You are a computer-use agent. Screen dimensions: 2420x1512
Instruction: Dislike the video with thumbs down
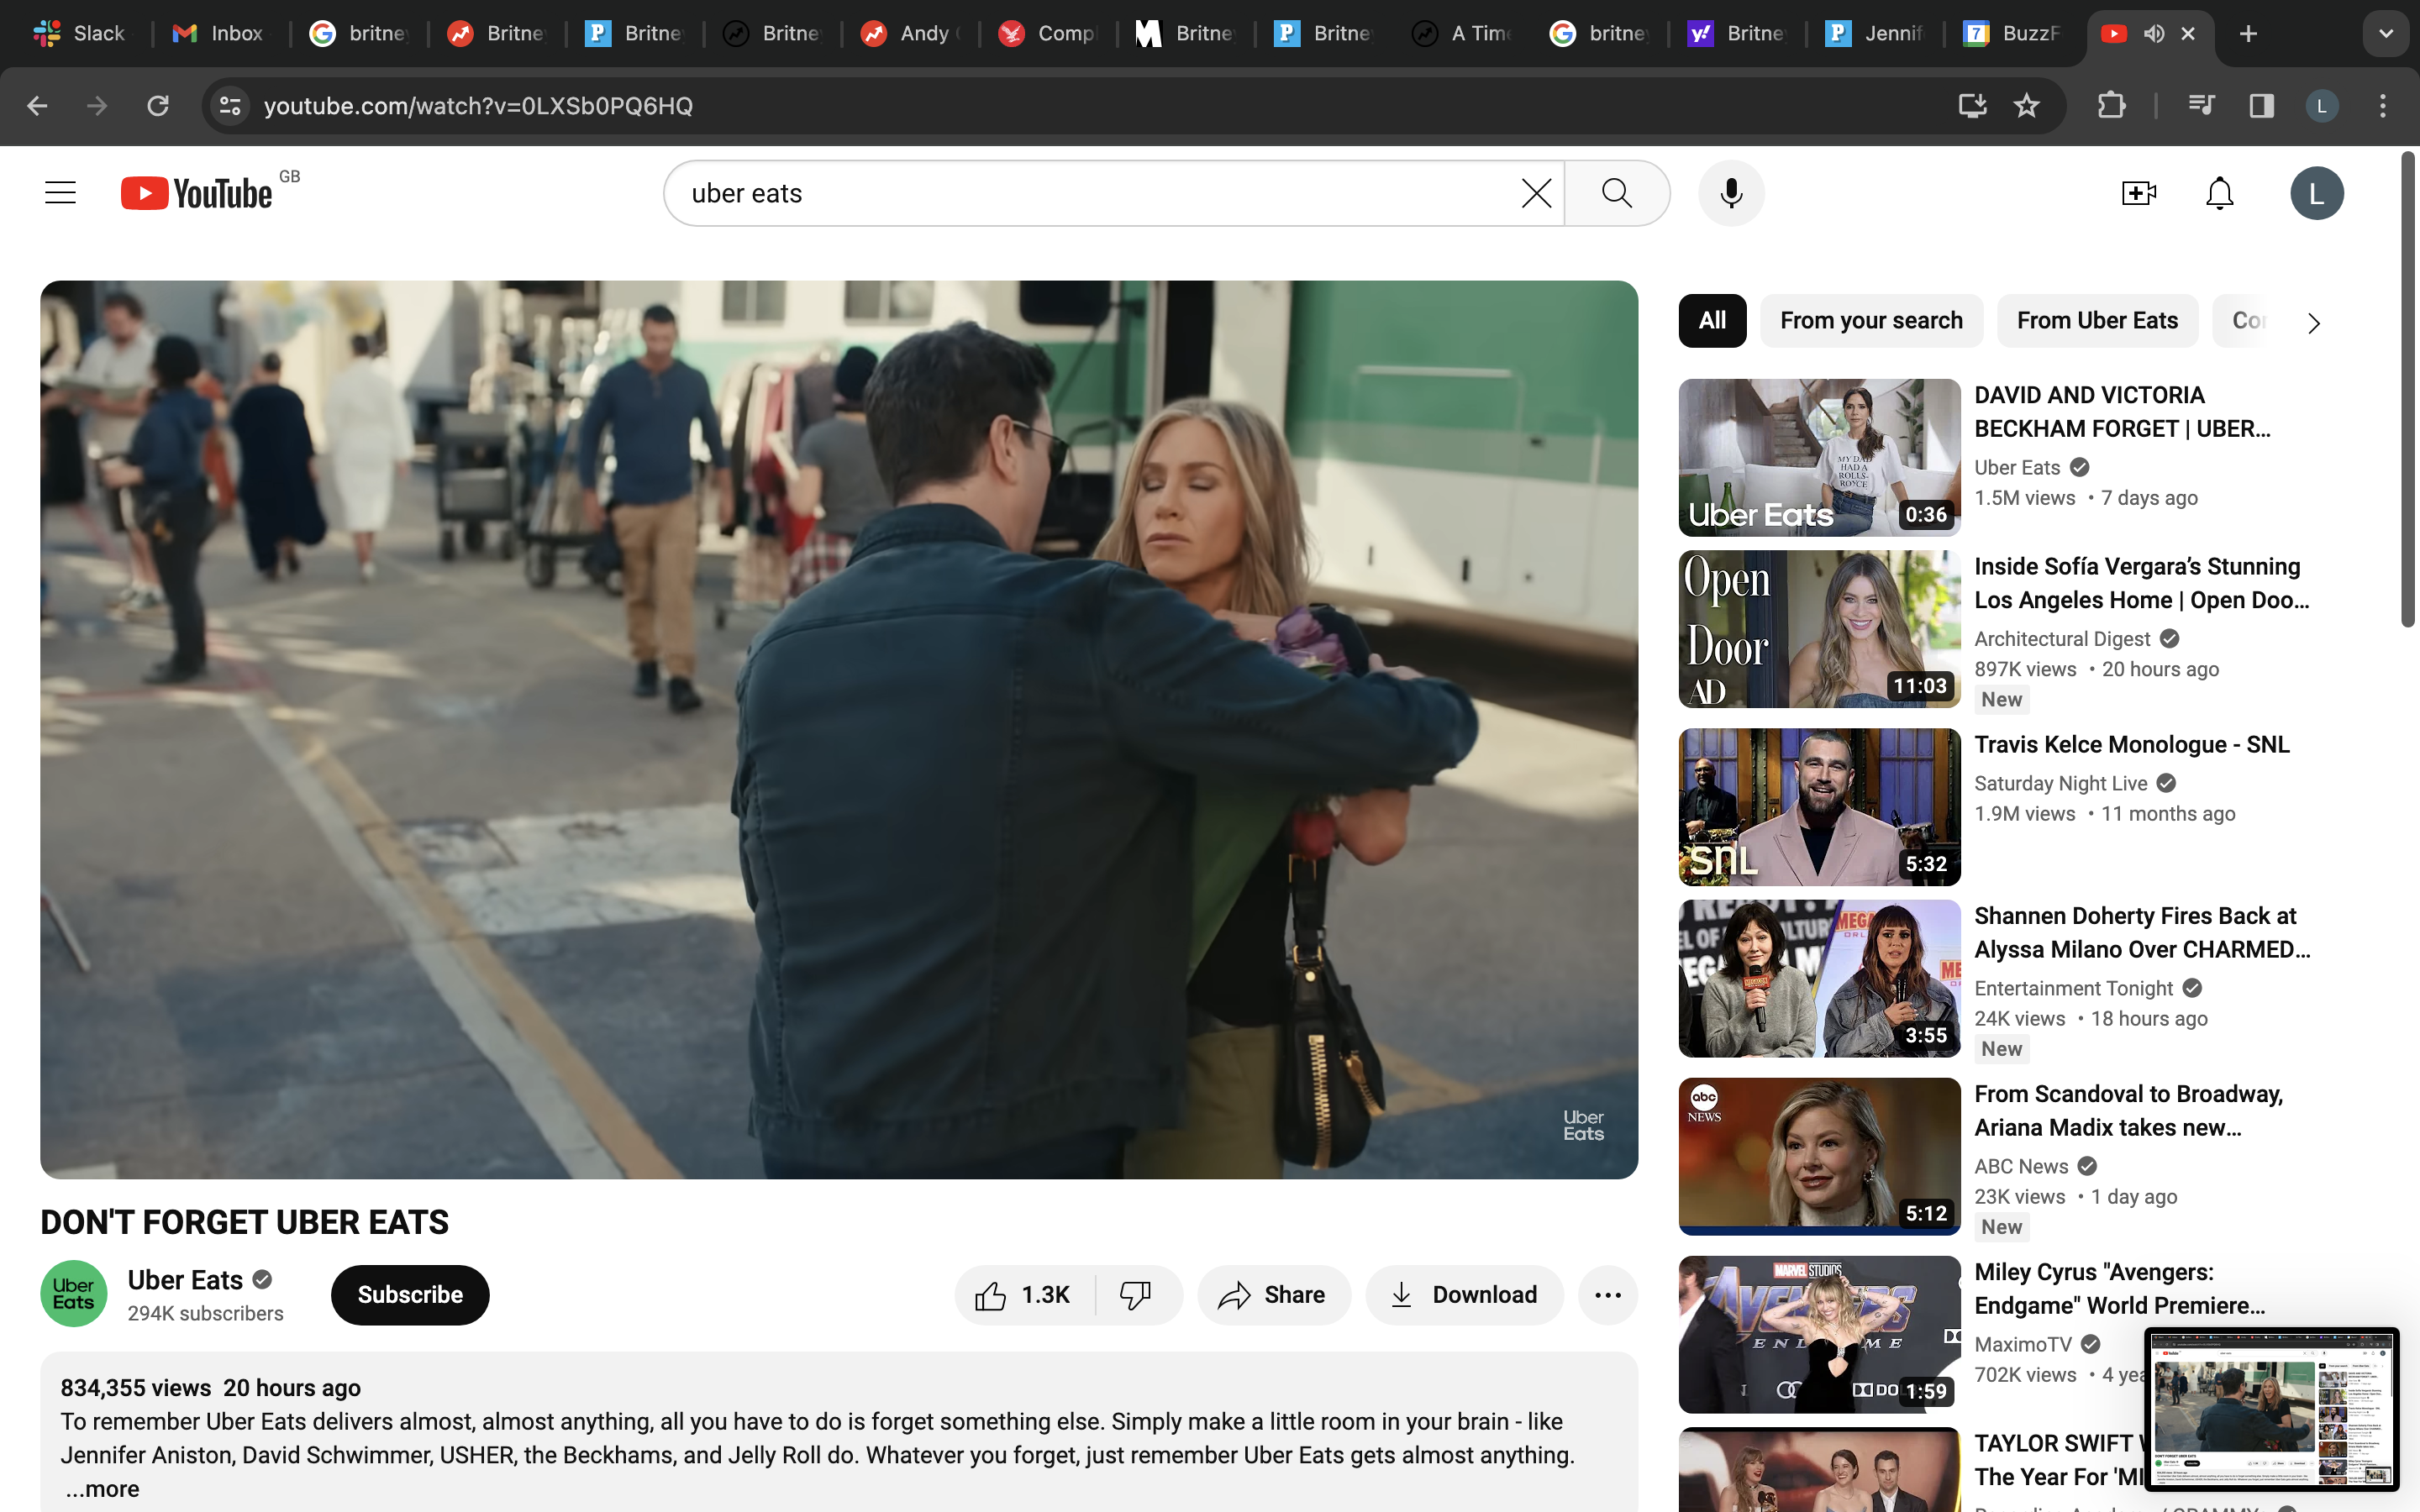point(1137,1295)
